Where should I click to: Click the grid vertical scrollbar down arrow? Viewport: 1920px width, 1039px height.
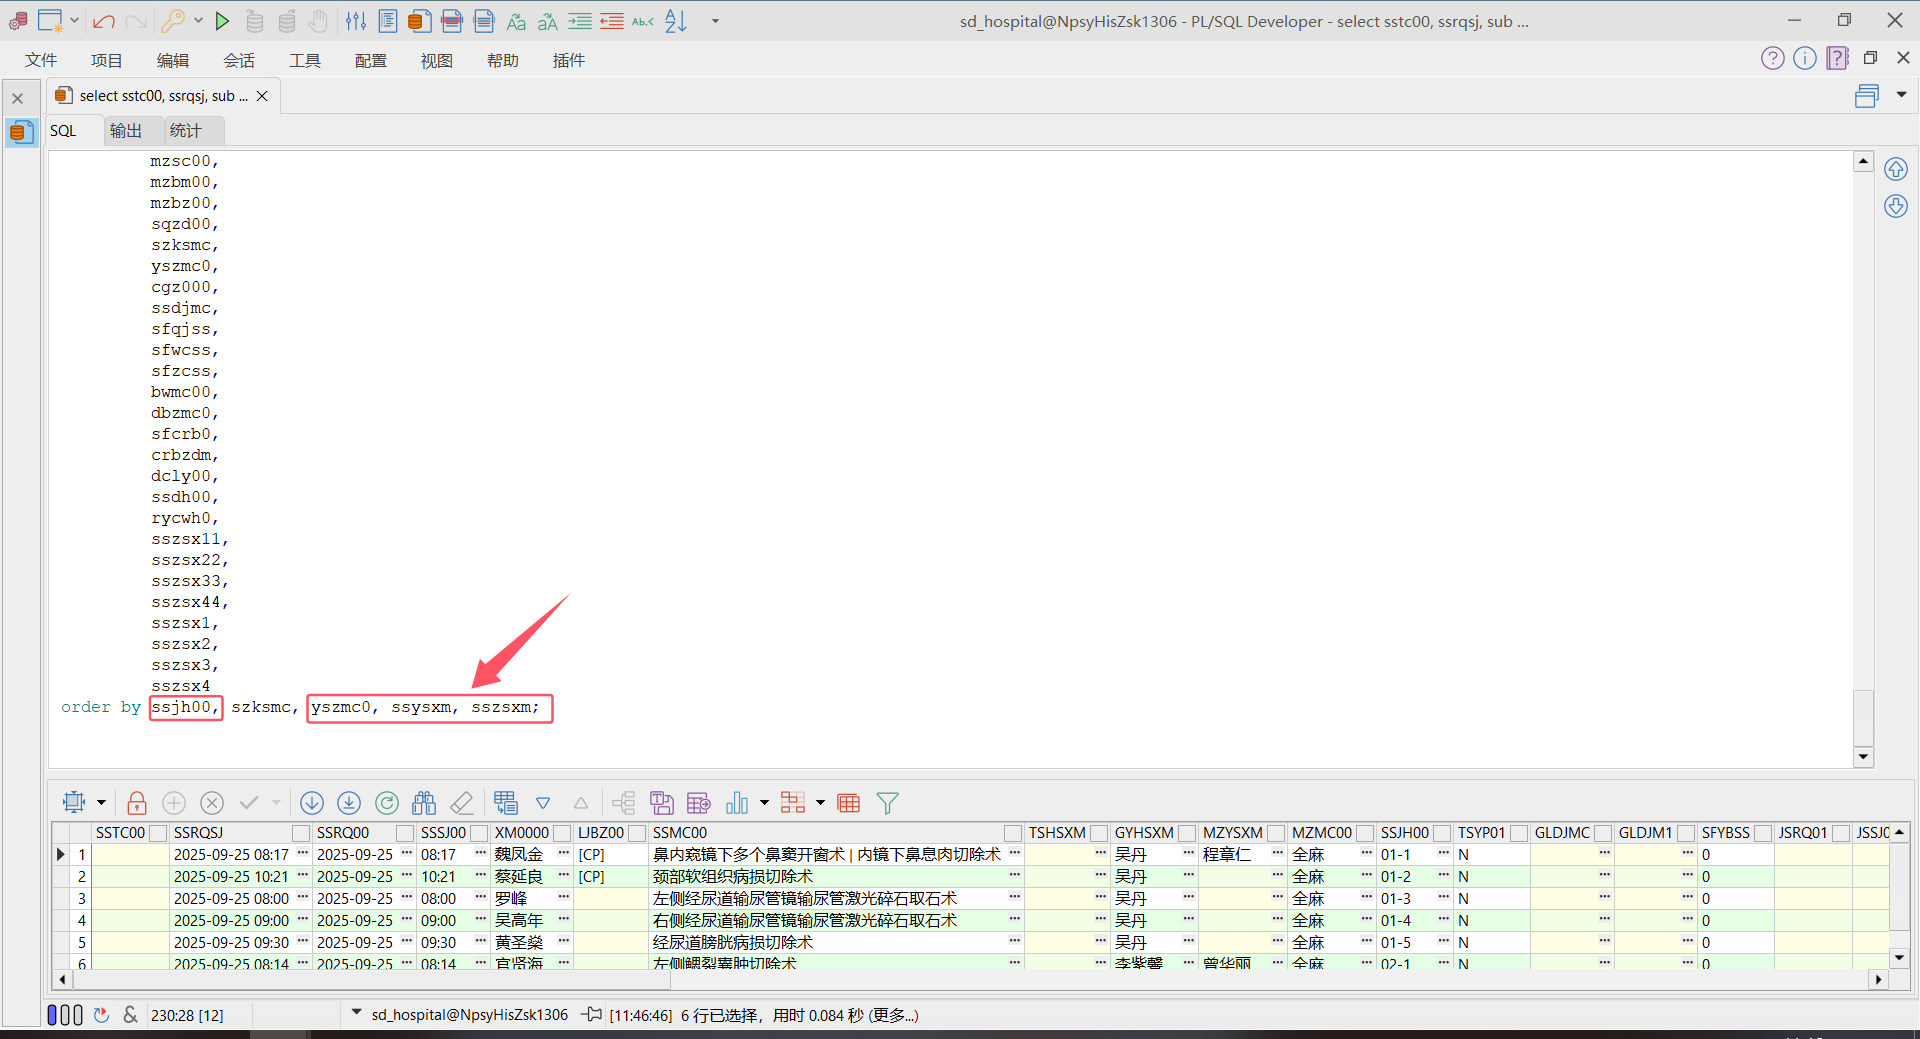[1899, 957]
